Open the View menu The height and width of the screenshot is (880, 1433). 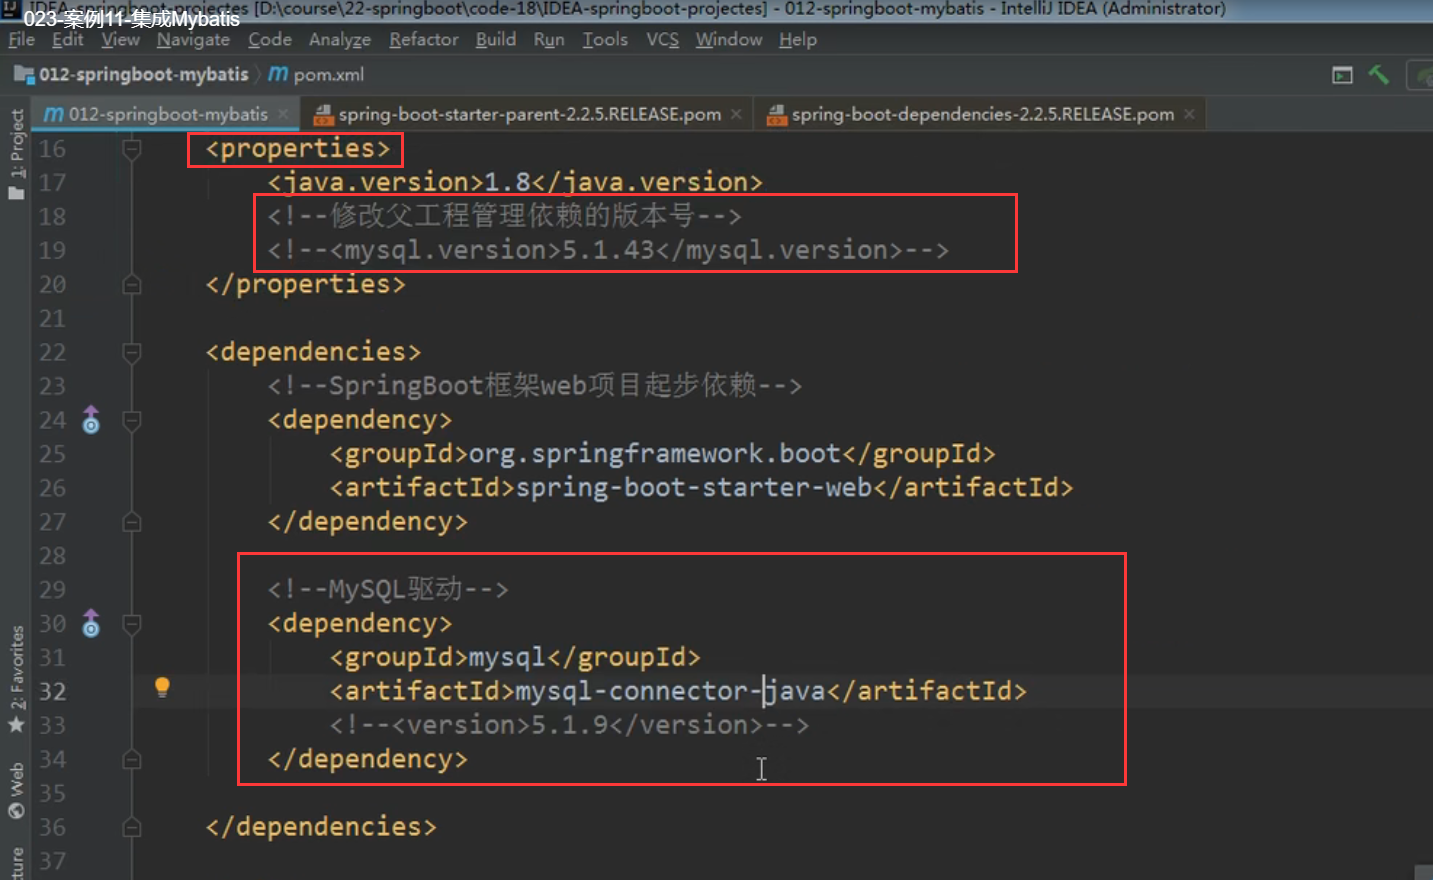(120, 39)
